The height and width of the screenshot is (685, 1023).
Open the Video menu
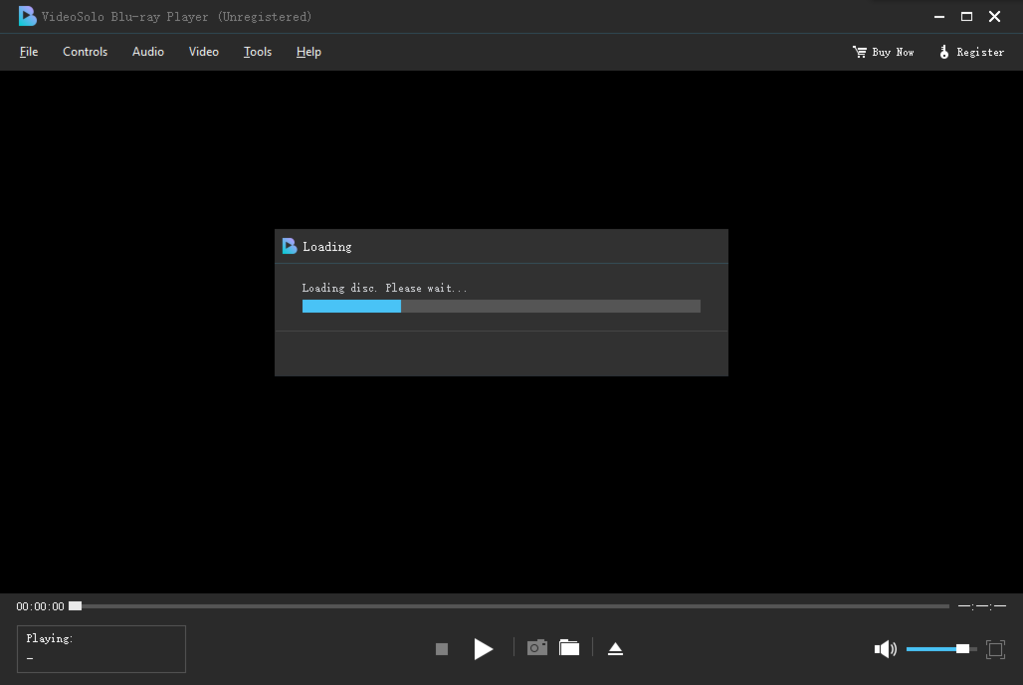[x=204, y=52]
